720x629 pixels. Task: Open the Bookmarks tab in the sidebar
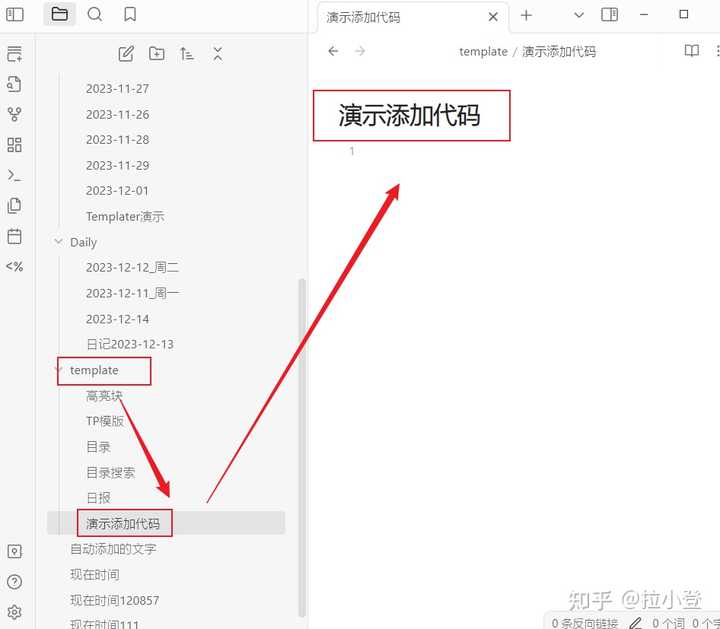coord(130,14)
